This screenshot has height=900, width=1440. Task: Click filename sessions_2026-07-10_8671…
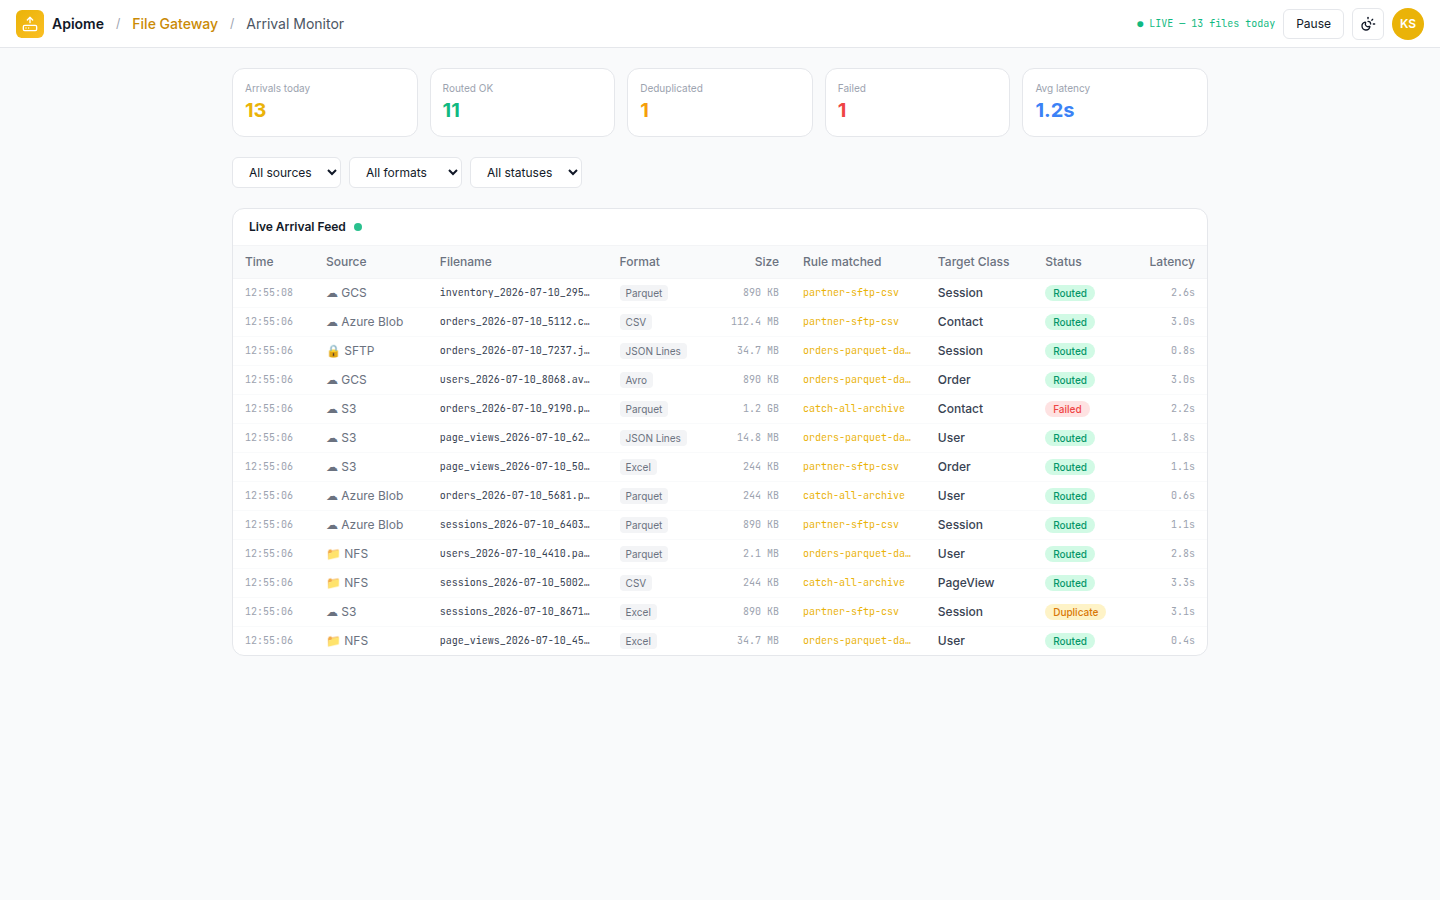[x=515, y=612]
